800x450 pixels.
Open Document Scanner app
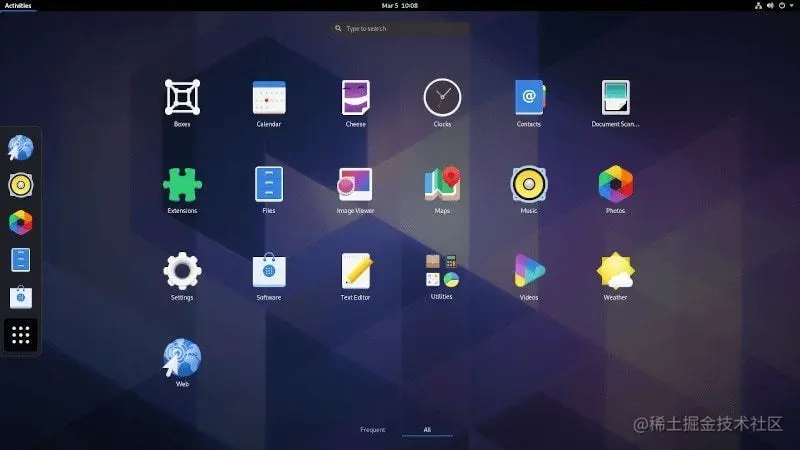click(615, 98)
